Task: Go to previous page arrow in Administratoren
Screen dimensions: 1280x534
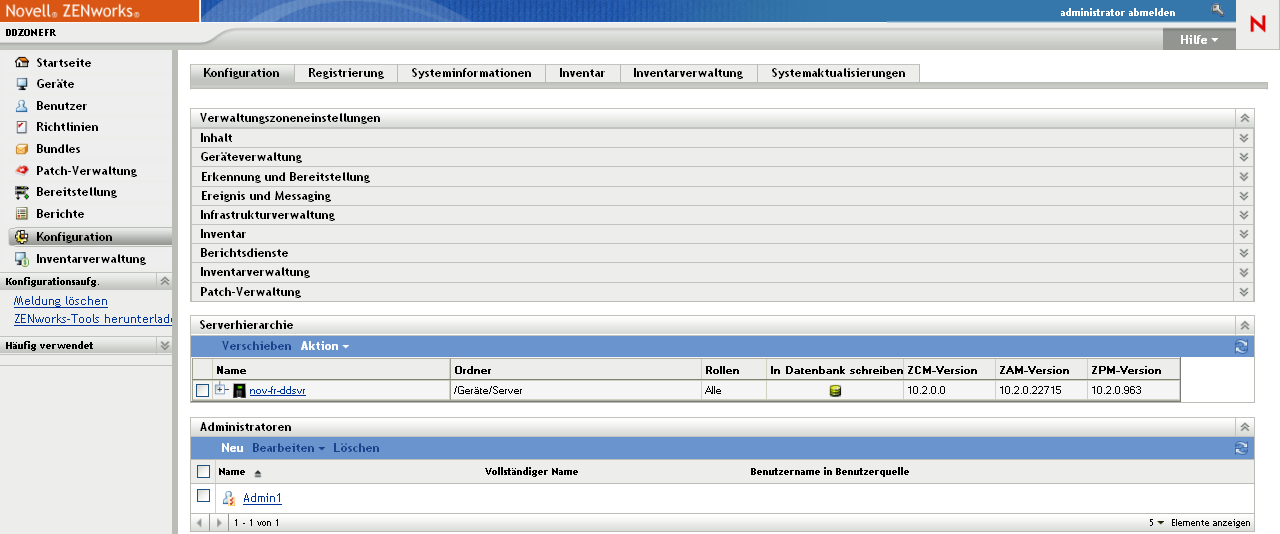Action: [x=199, y=523]
